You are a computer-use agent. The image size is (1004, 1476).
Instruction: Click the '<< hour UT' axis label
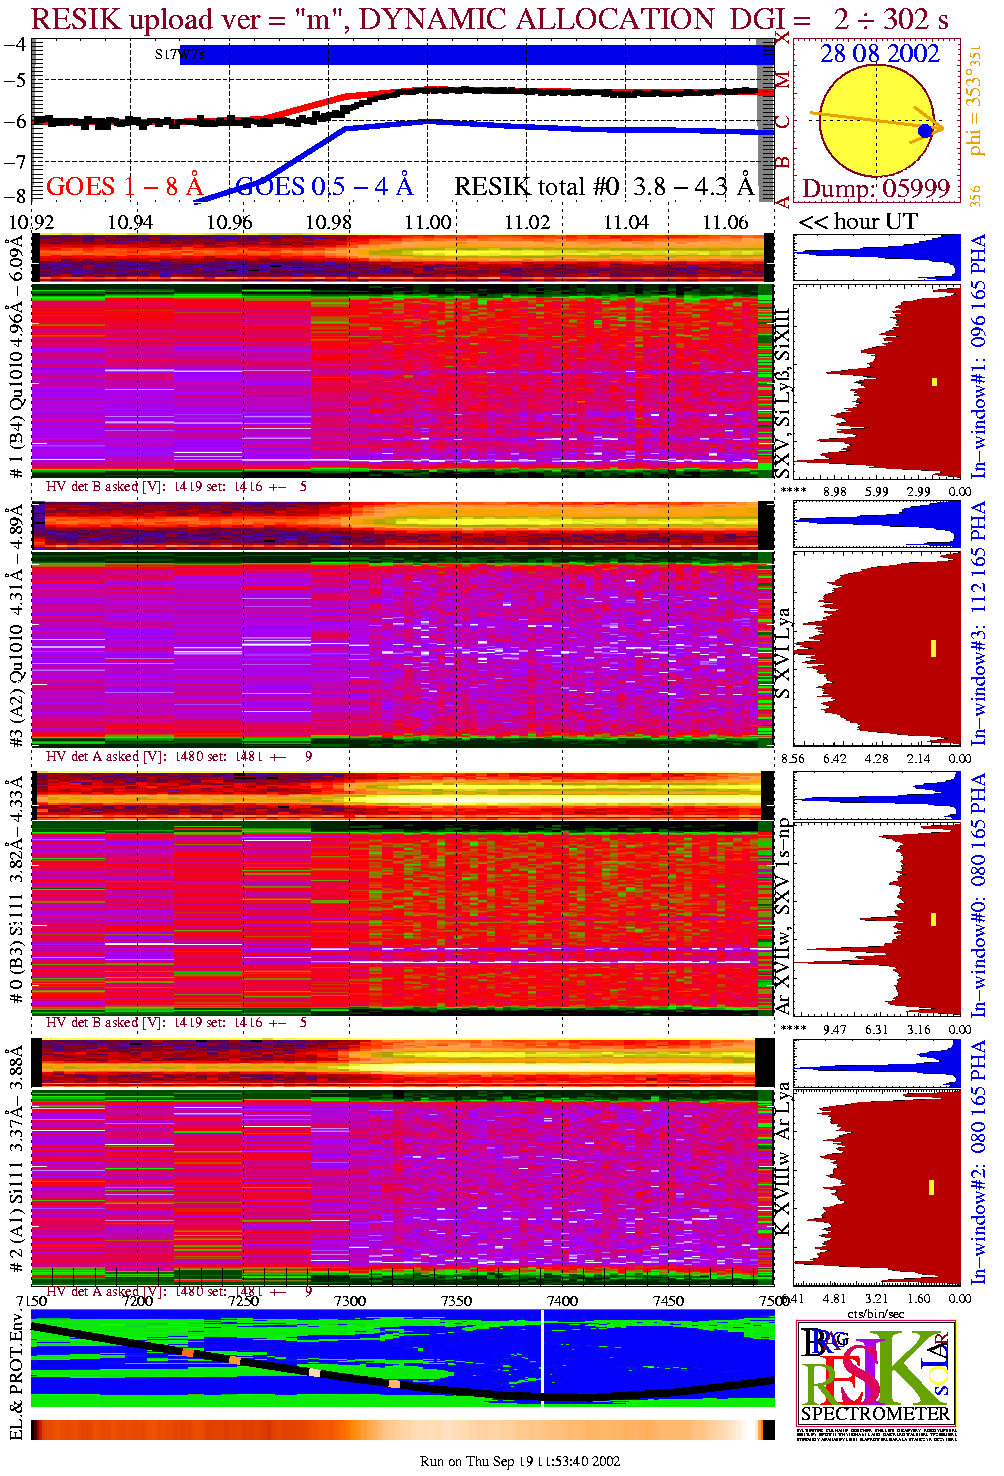[x=857, y=222]
